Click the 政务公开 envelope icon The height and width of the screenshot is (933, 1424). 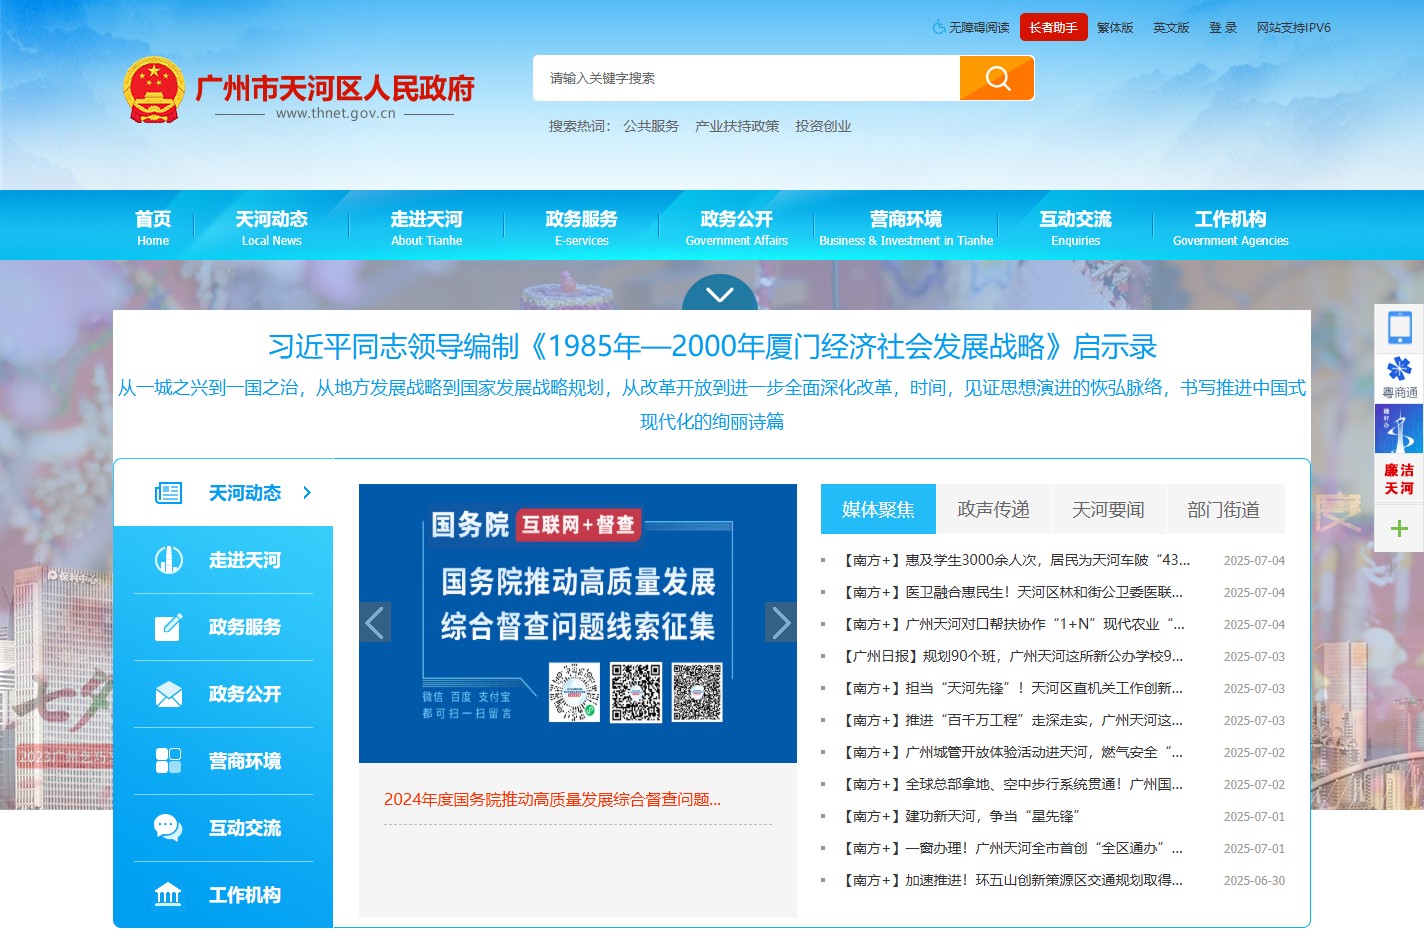point(168,694)
